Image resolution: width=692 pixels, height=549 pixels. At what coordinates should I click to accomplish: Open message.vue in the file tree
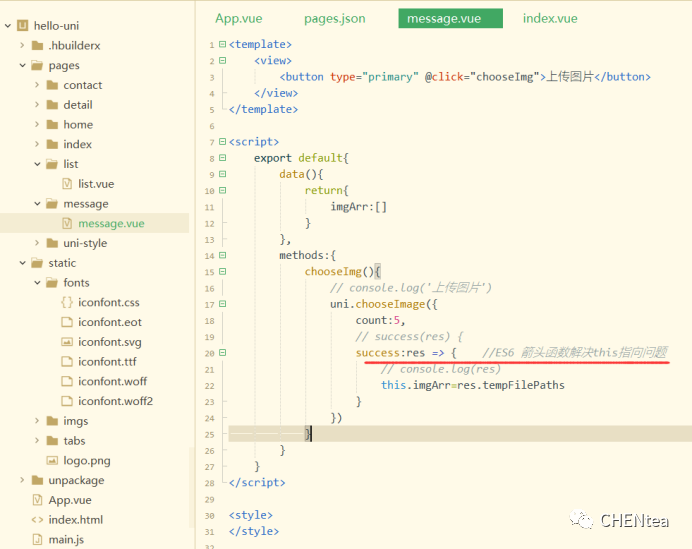(x=111, y=223)
